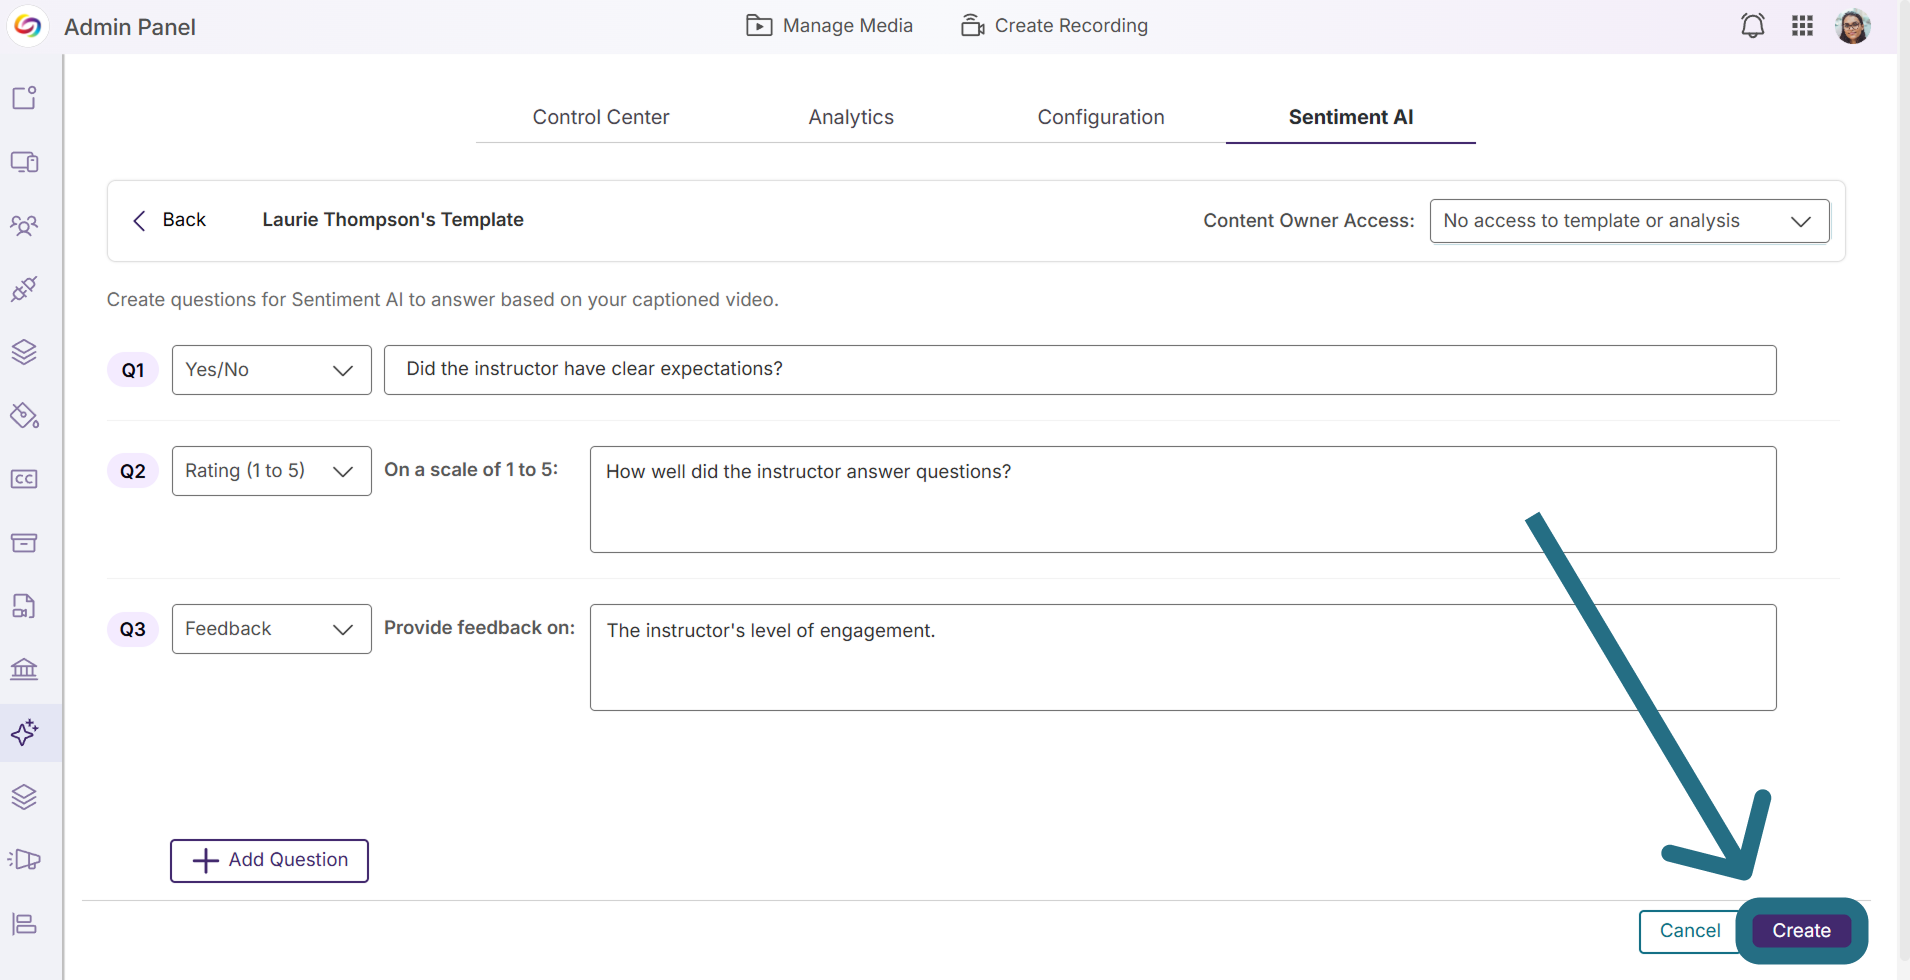Click the devices sidebar icon
This screenshot has height=980, width=1910.
pos(25,162)
